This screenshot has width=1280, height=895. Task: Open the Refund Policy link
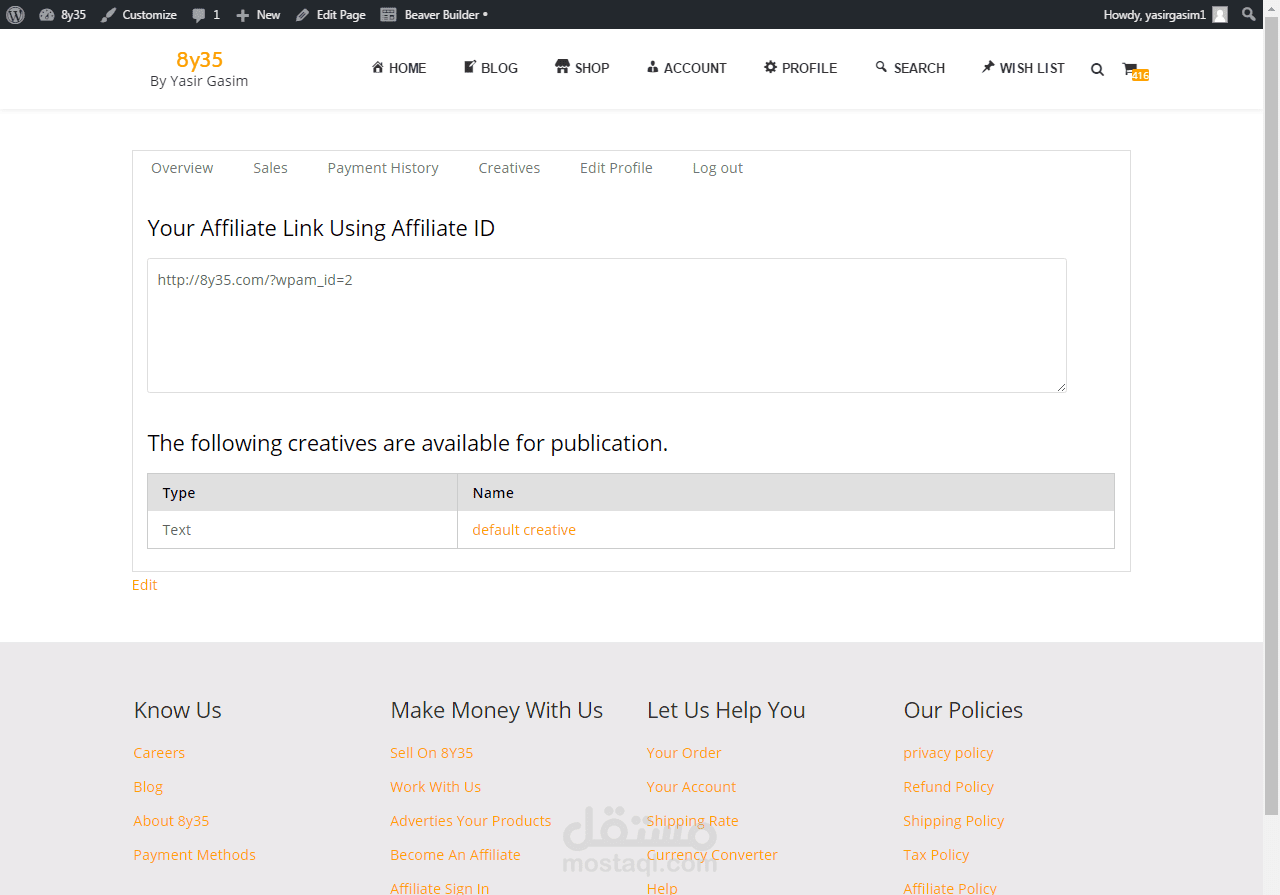(x=948, y=787)
